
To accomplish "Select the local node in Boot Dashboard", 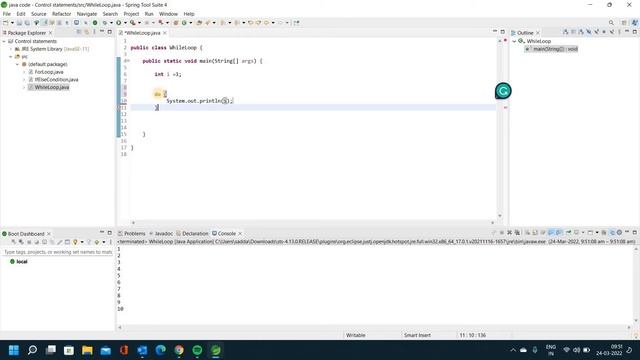I will [x=22, y=262].
